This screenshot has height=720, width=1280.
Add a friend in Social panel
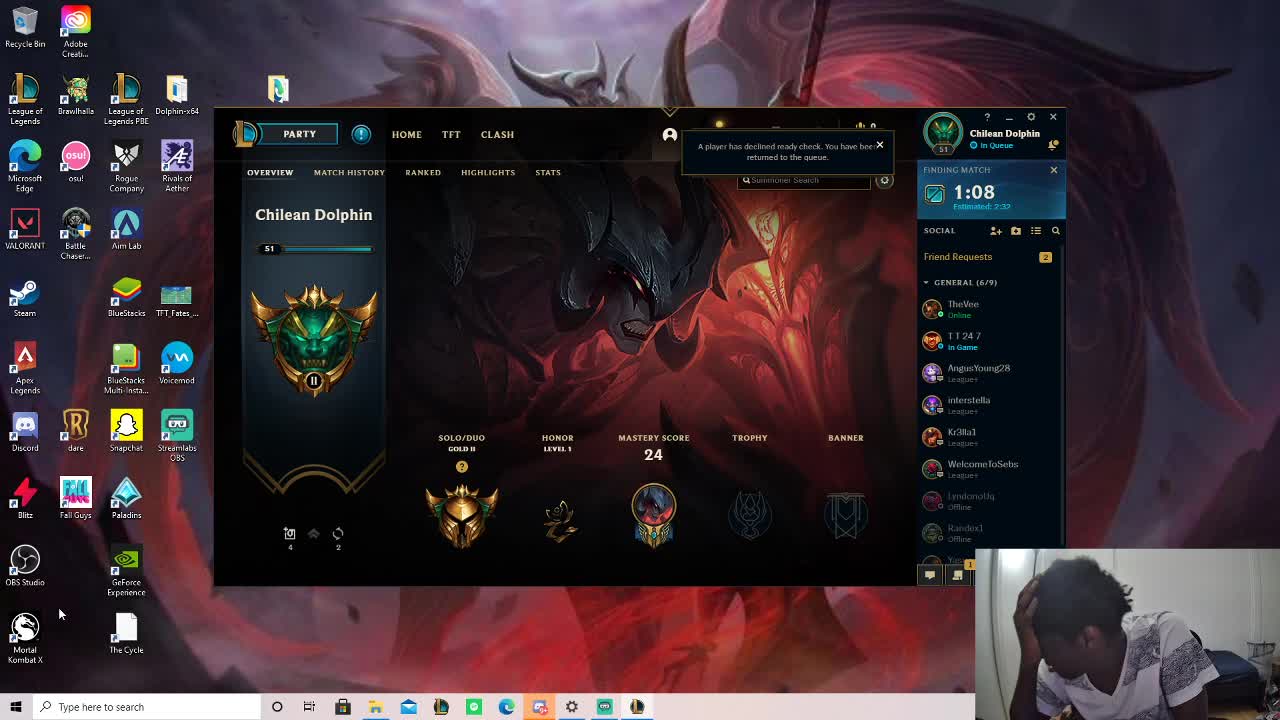click(996, 231)
